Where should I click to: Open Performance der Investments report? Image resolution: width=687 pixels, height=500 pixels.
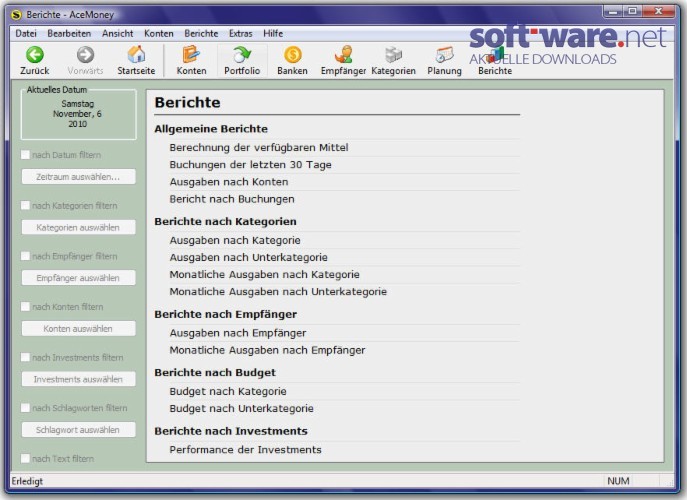[x=245, y=450]
